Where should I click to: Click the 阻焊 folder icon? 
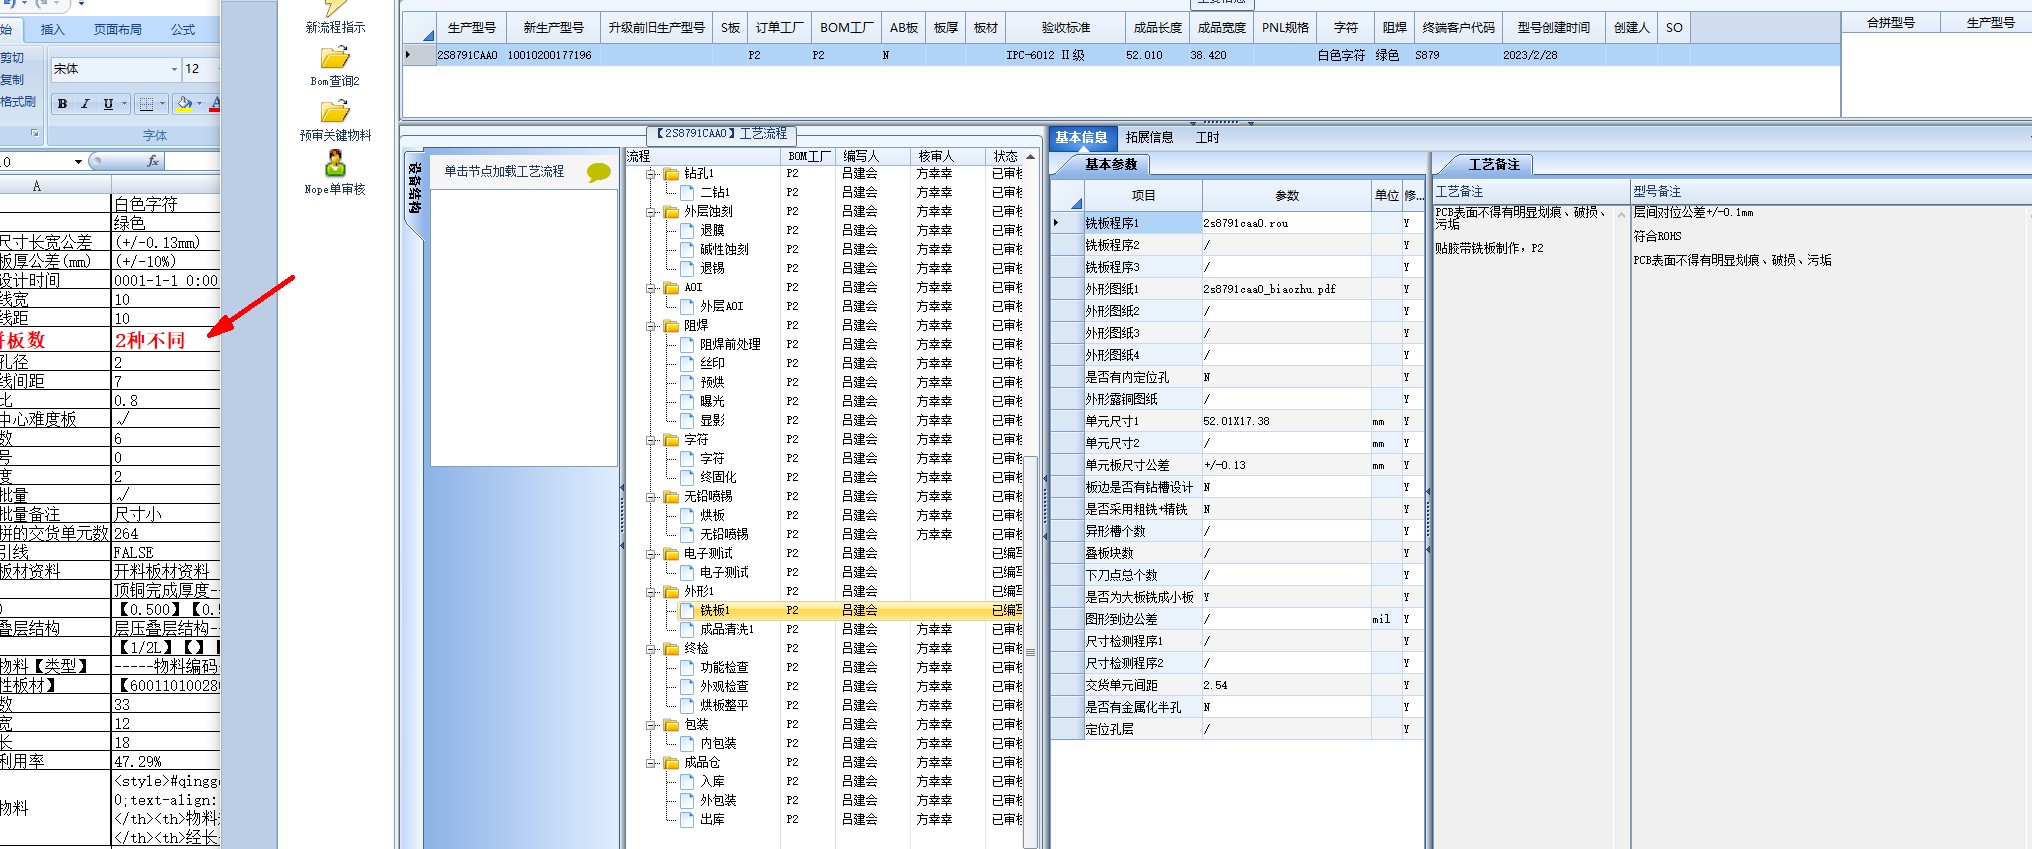click(672, 326)
